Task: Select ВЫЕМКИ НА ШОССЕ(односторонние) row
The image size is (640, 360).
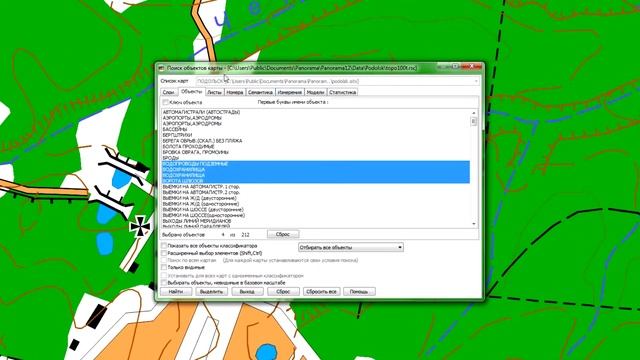Action: (x=316, y=215)
